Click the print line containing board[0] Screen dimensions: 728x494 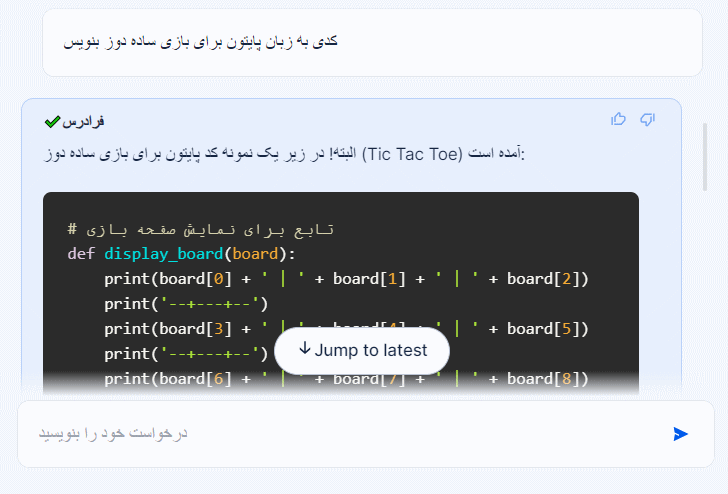point(346,278)
